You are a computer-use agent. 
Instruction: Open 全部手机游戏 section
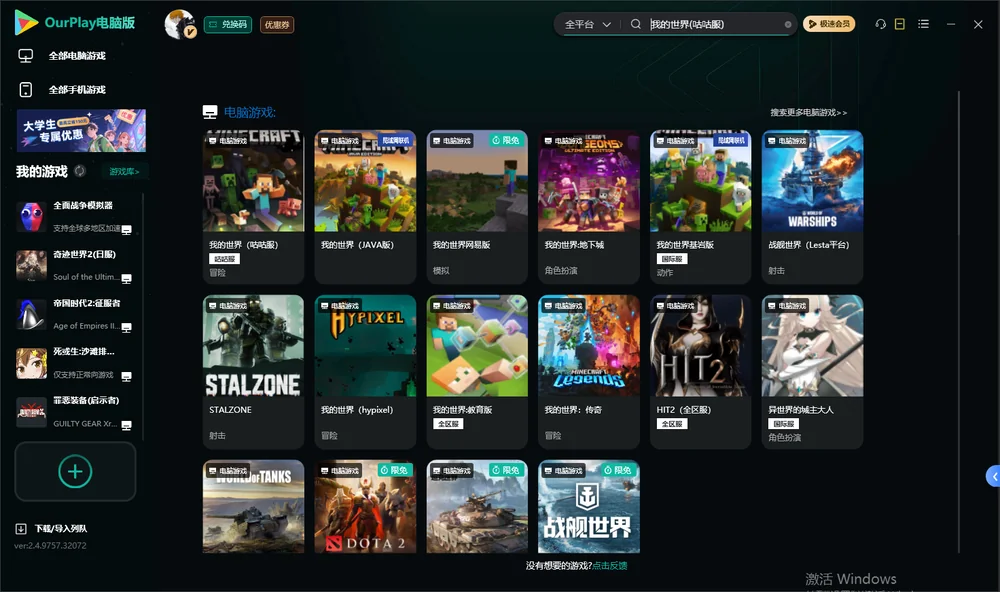(x=77, y=90)
